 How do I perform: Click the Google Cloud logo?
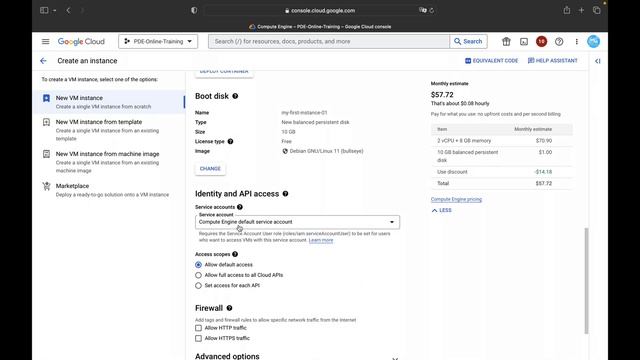(x=81, y=41)
